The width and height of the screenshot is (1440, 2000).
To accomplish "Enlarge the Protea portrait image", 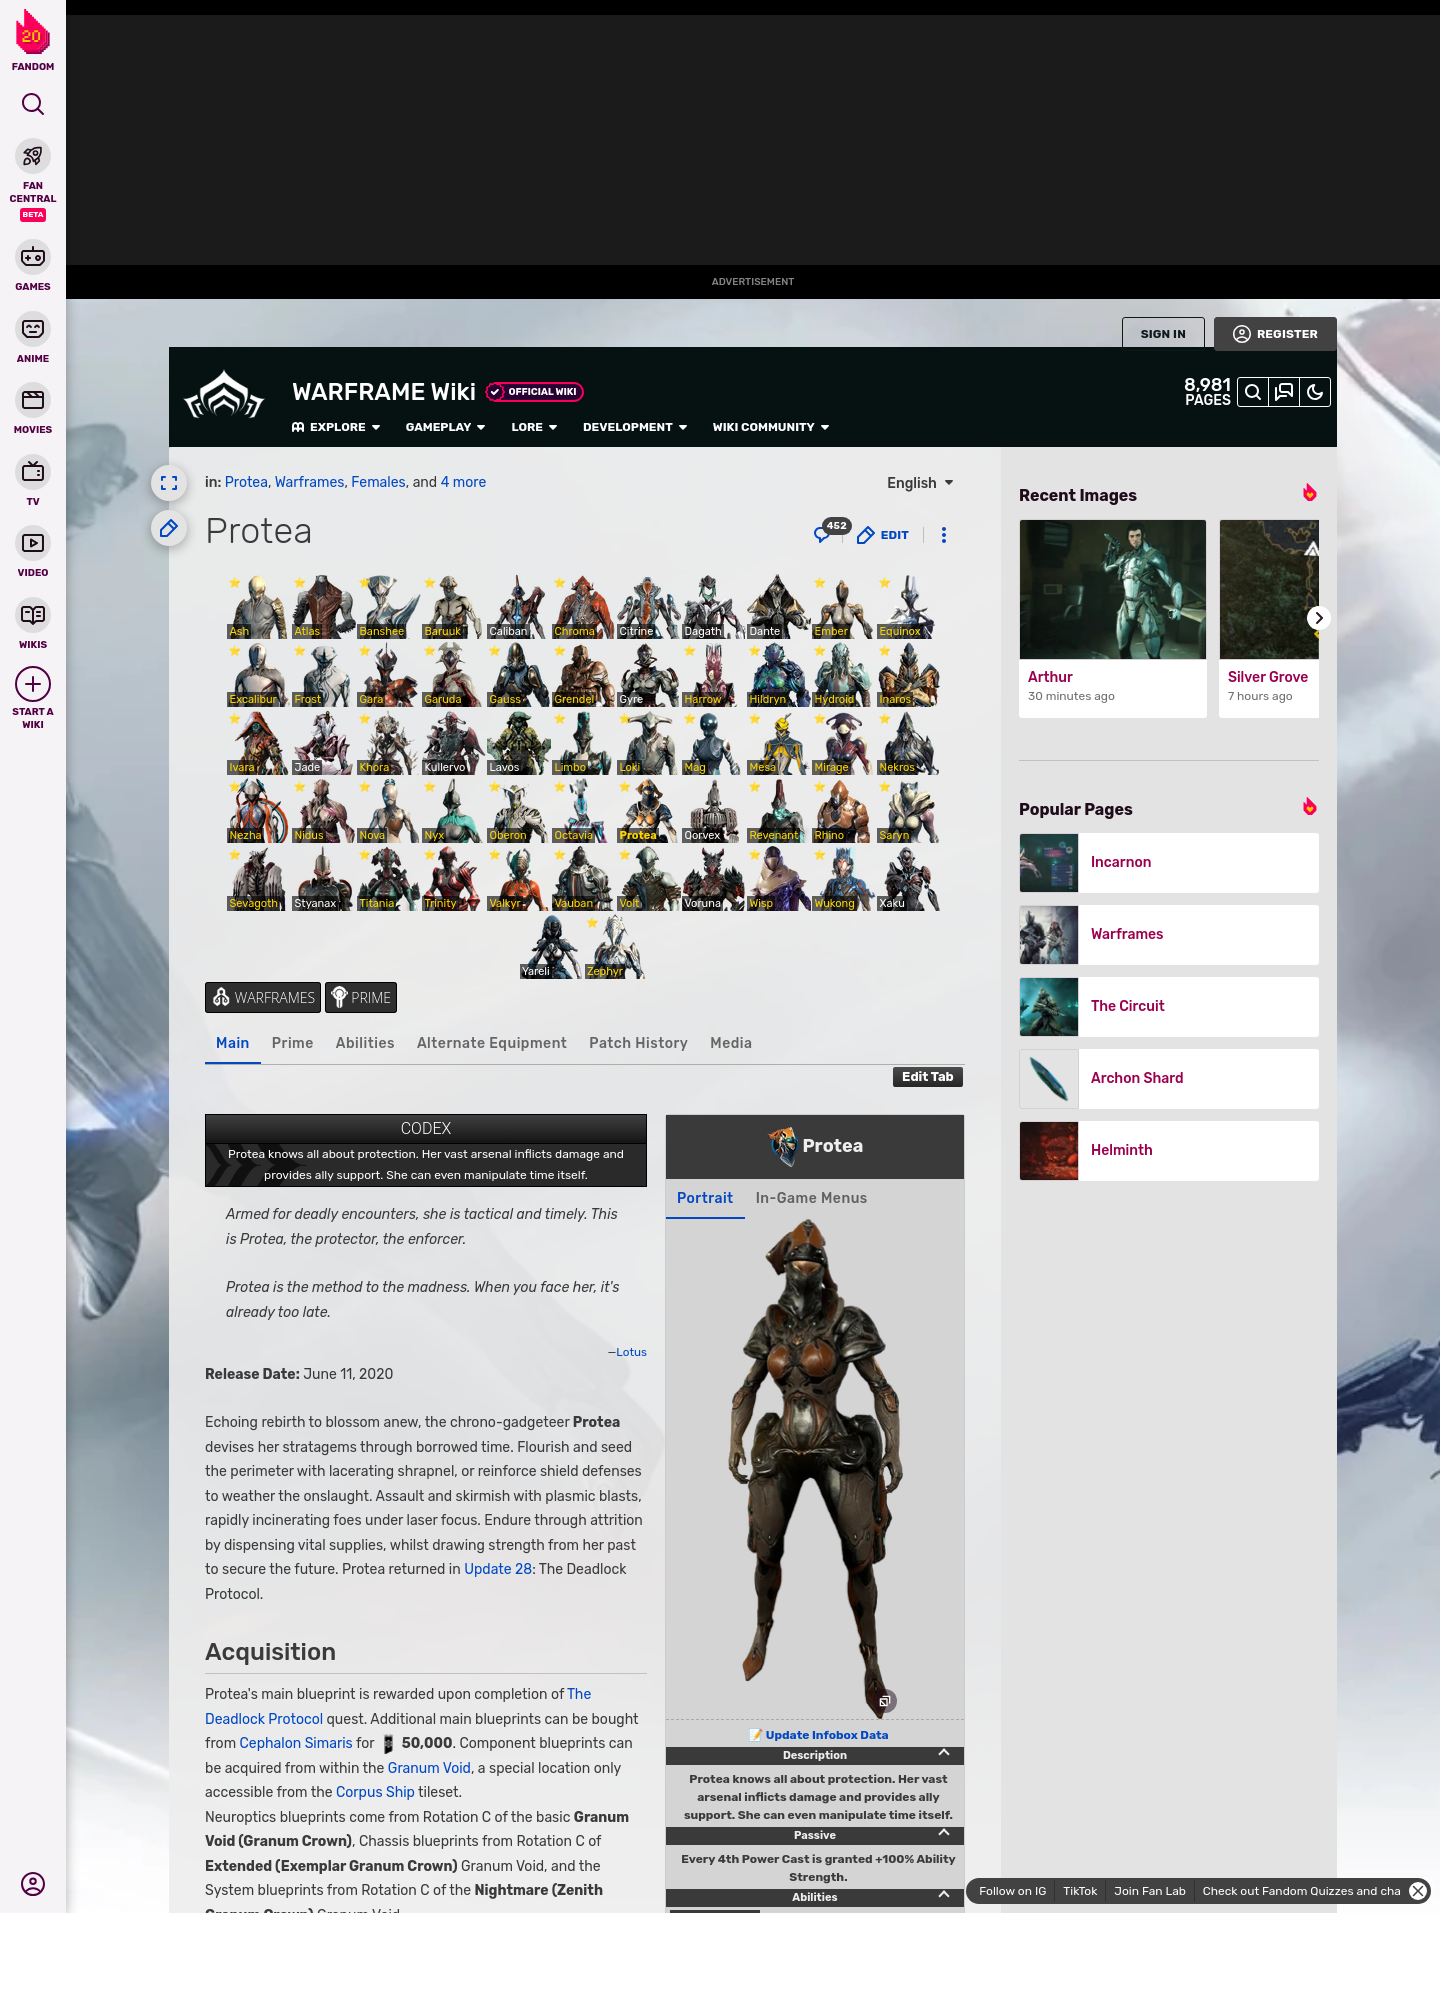I will [x=885, y=1701].
